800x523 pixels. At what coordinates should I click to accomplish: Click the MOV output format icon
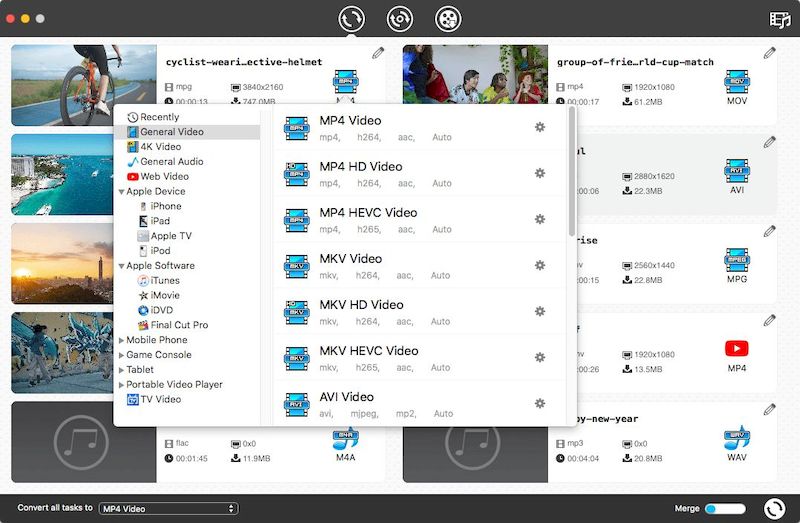[737, 82]
